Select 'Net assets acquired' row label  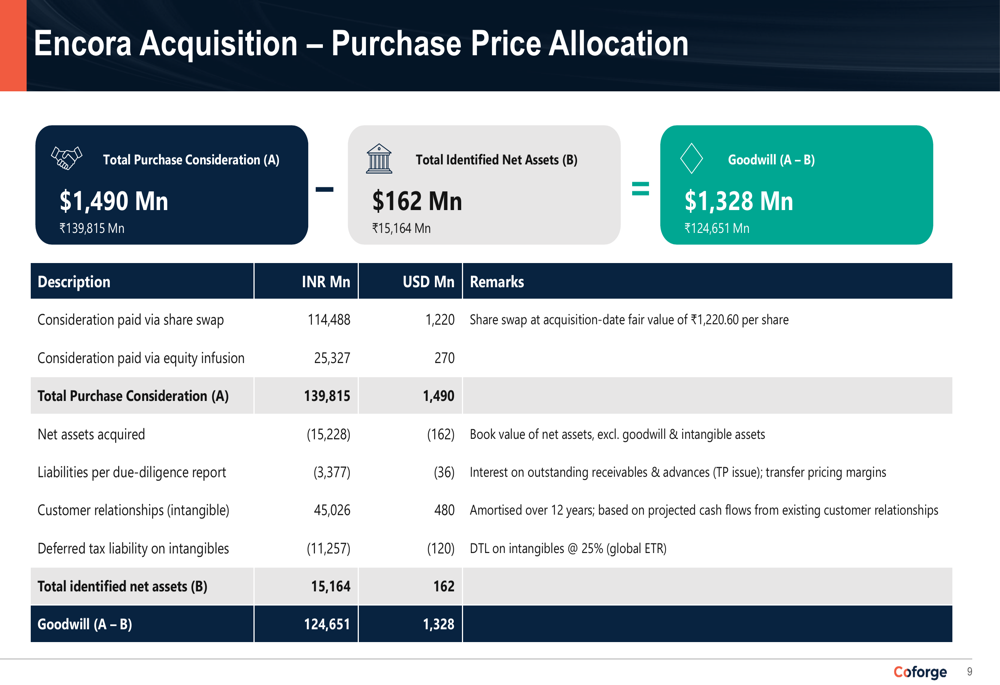91,434
